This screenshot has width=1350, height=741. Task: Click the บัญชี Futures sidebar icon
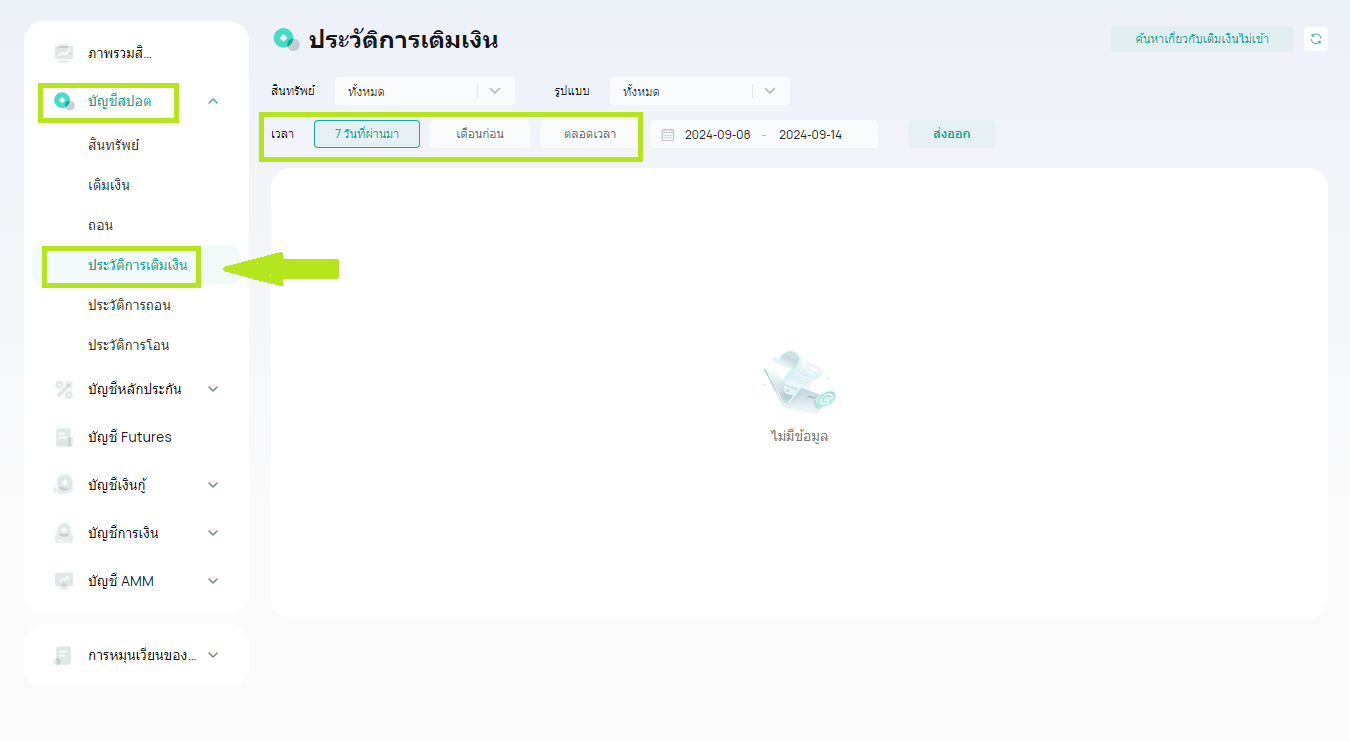point(64,437)
